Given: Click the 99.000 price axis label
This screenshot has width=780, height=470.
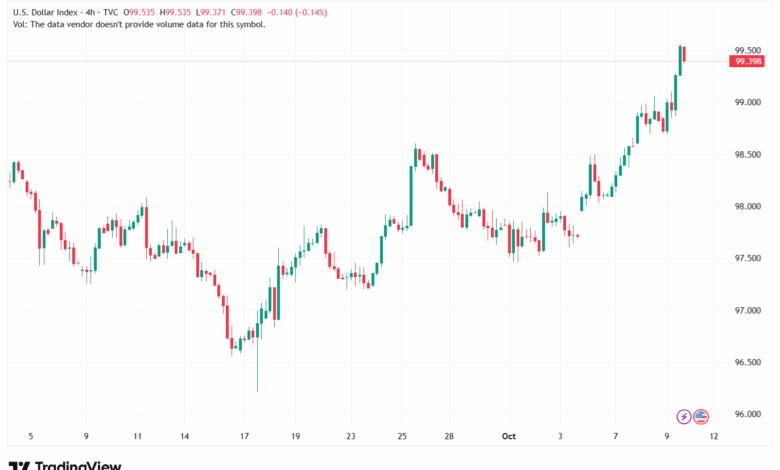Looking at the screenshot, I should (748, 102).
